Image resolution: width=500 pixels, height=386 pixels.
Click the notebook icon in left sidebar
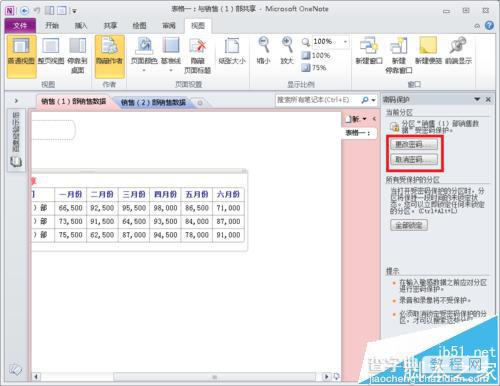click(16, 162)
